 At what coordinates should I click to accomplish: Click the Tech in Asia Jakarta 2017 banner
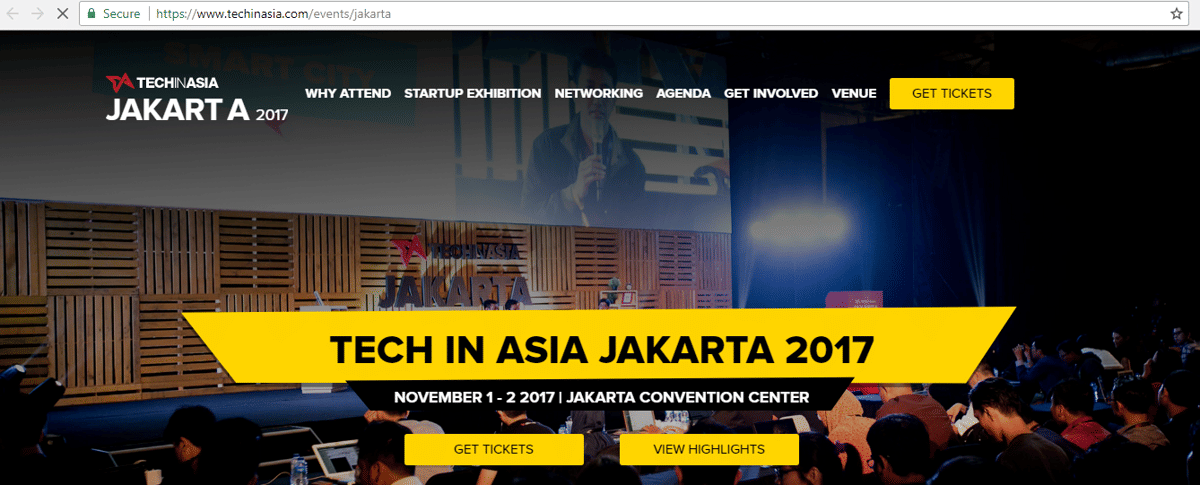pos(601,348)
